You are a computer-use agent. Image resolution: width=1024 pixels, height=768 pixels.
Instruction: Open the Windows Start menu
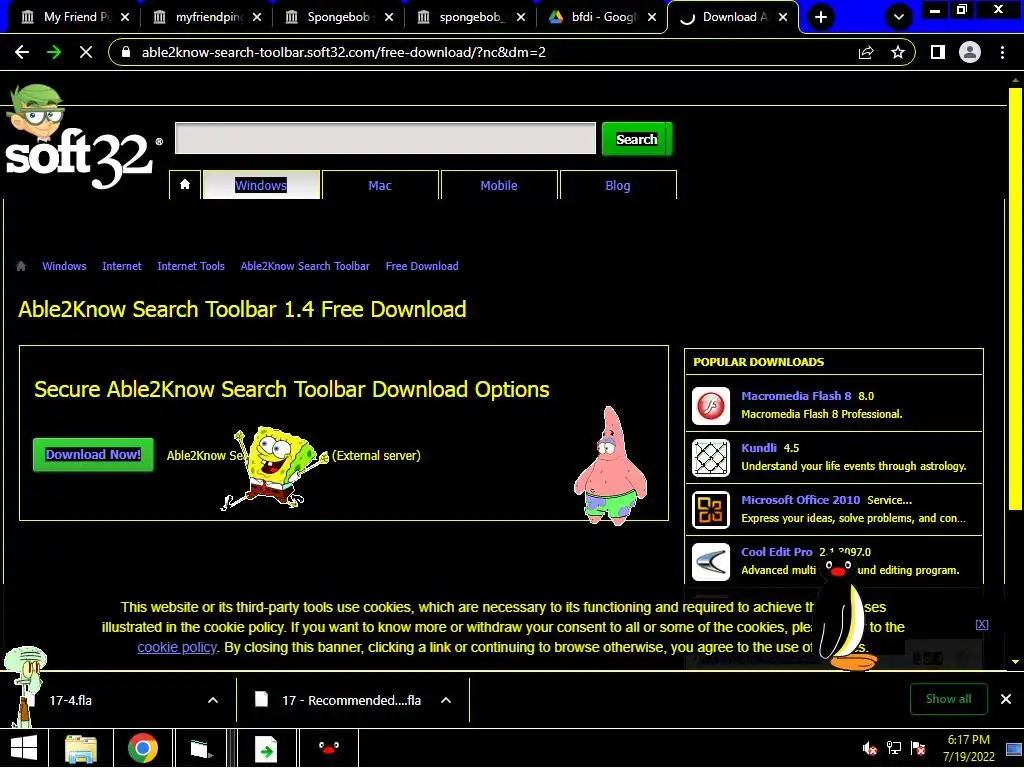(24, 748)
